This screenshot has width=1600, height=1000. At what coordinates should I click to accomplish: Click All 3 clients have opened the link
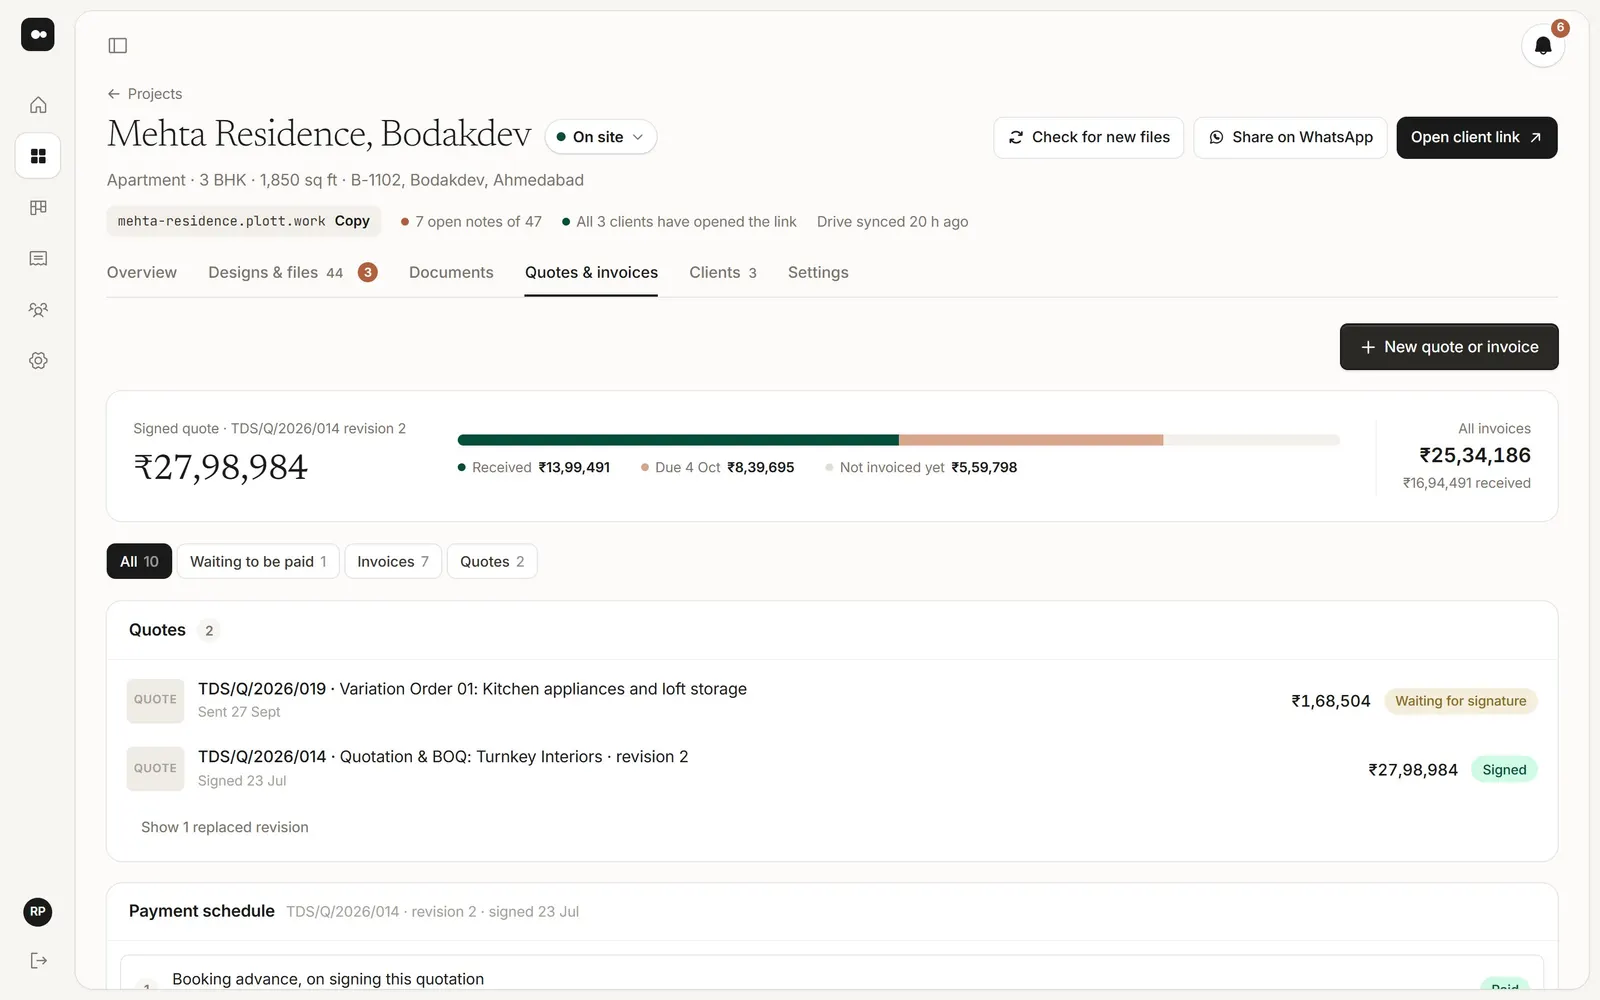pos(679,222)
